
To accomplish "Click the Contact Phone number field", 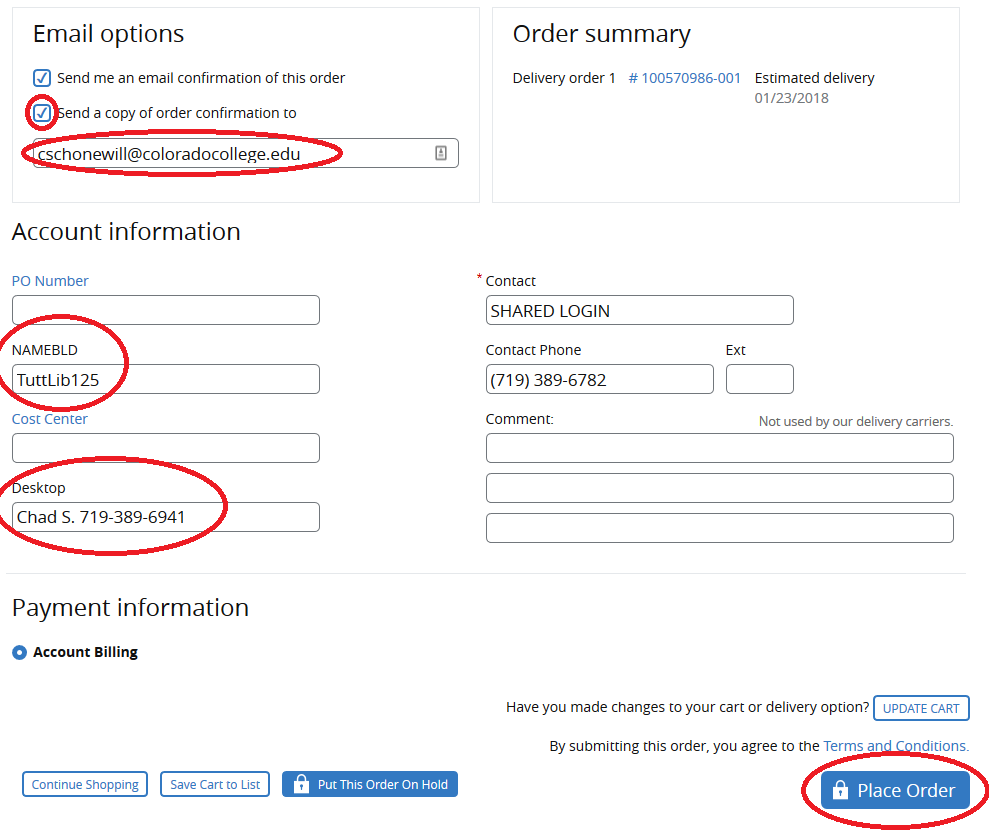I will click(600, 379).
